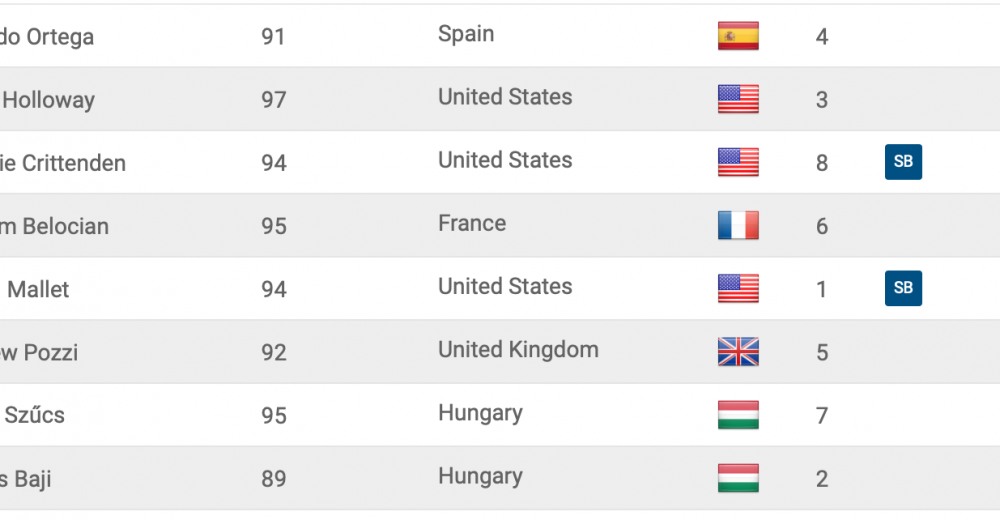This screenshot has height=520, width=1000.
Task: Click the United States flag in Mallet row
Action: pos(738,288)
